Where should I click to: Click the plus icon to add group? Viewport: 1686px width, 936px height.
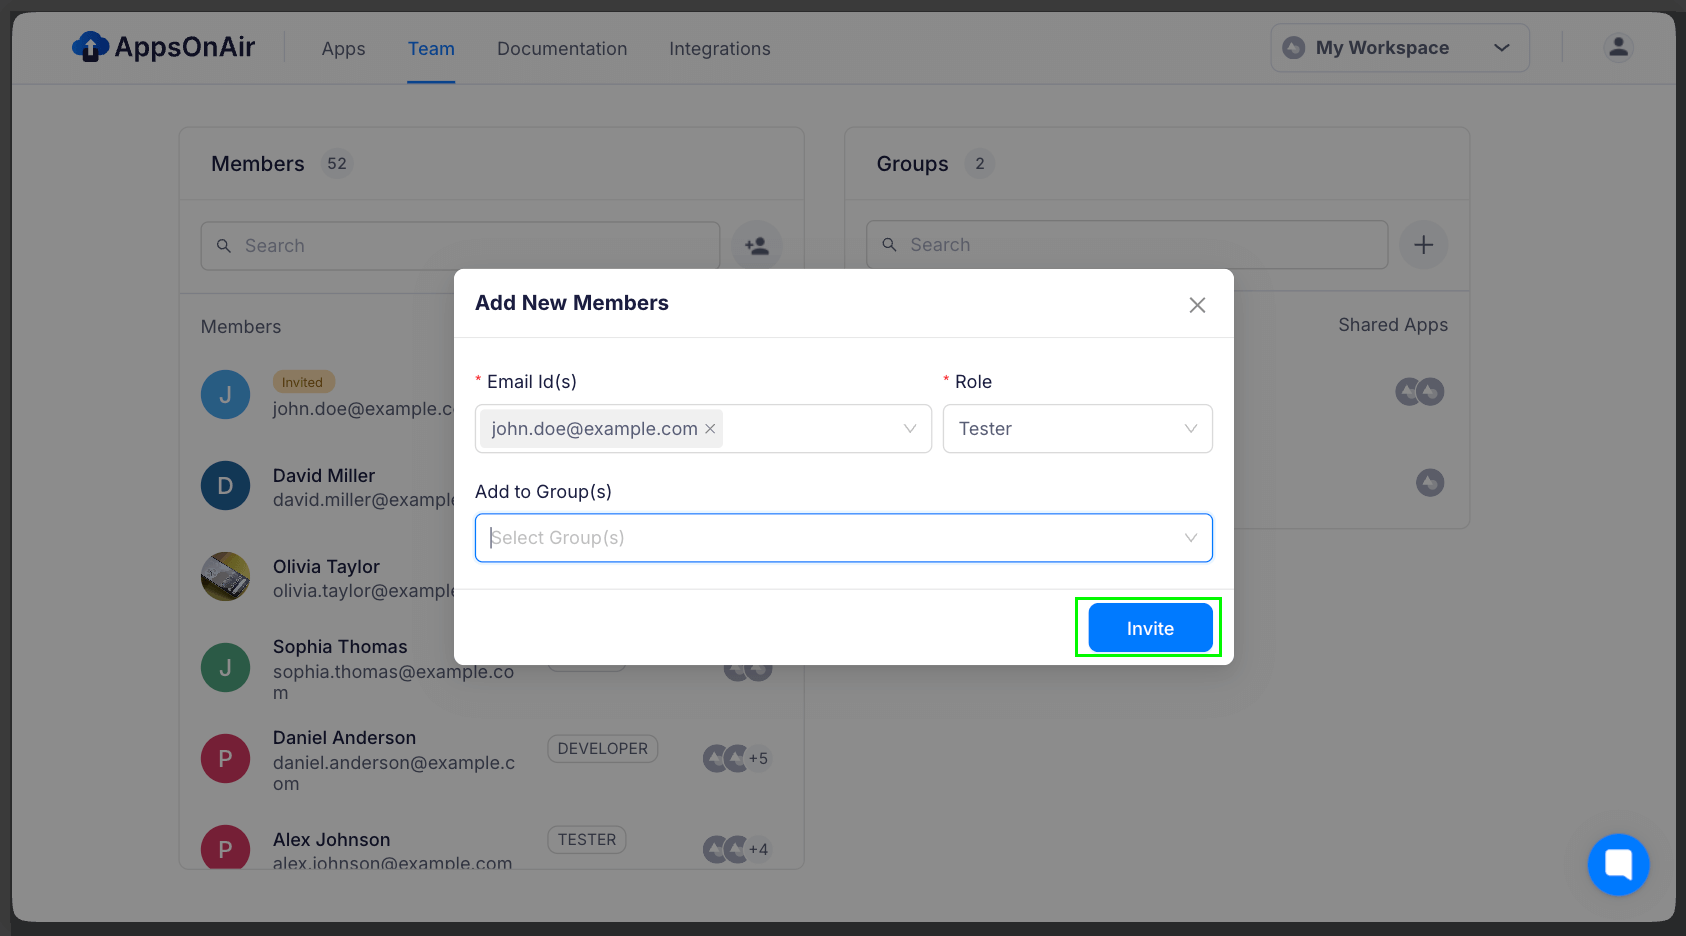point(1423,245)
